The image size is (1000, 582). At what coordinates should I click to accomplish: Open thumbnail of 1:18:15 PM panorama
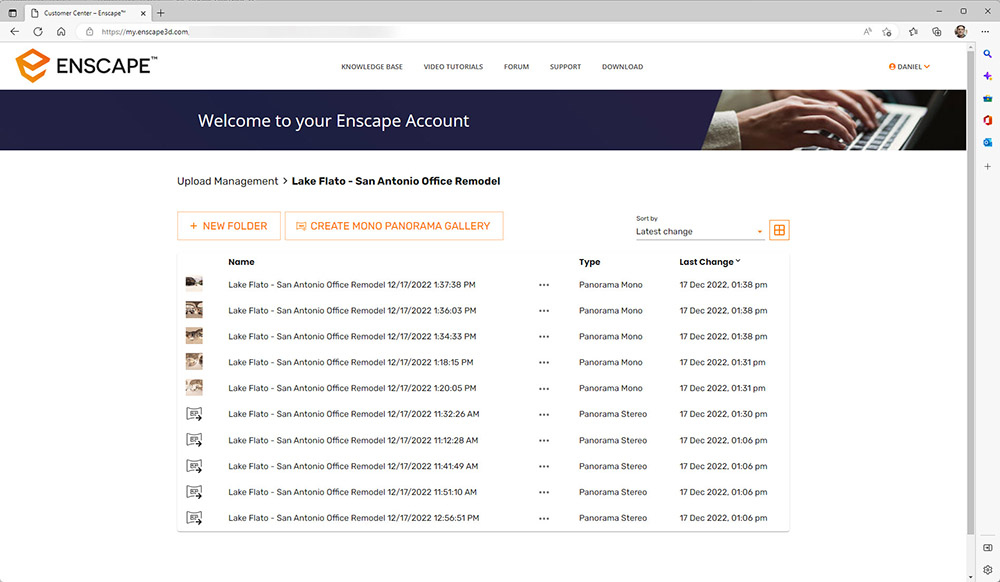tap(194, 361)
